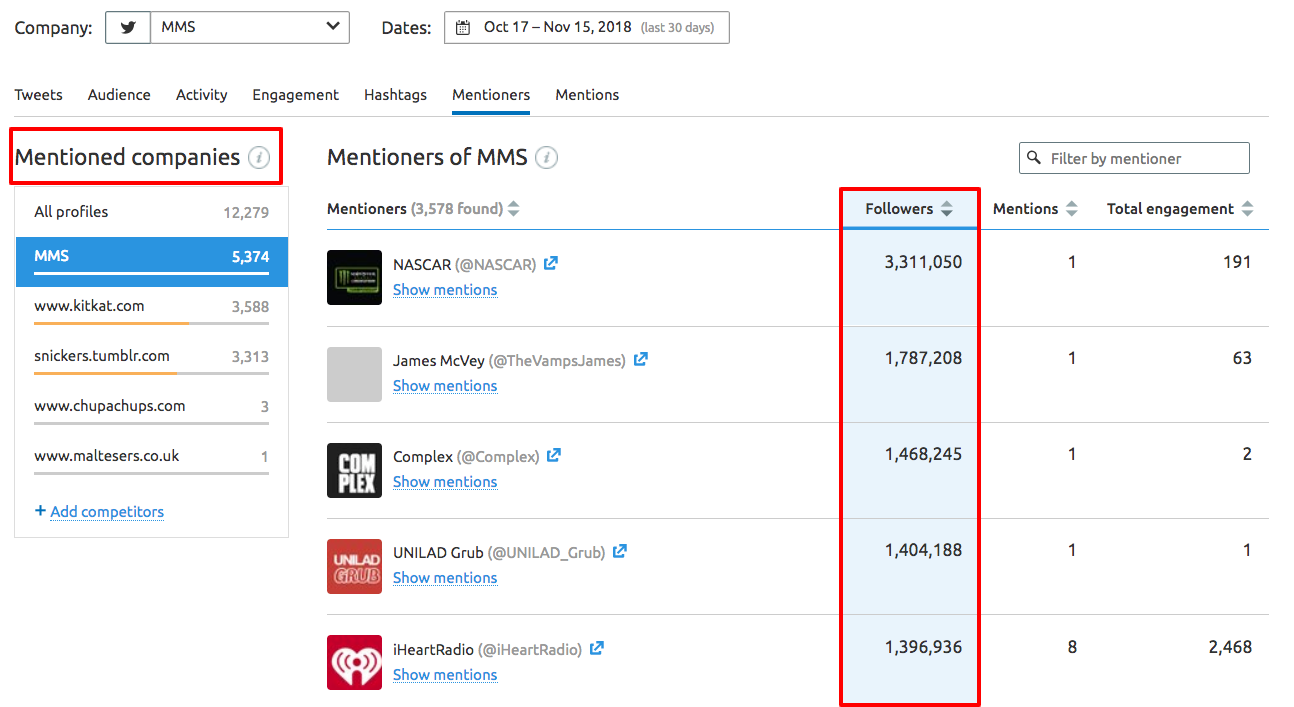Open the MMS company dropdown
This screenshot has width=1294, height=707.
[x=250, y=28]
